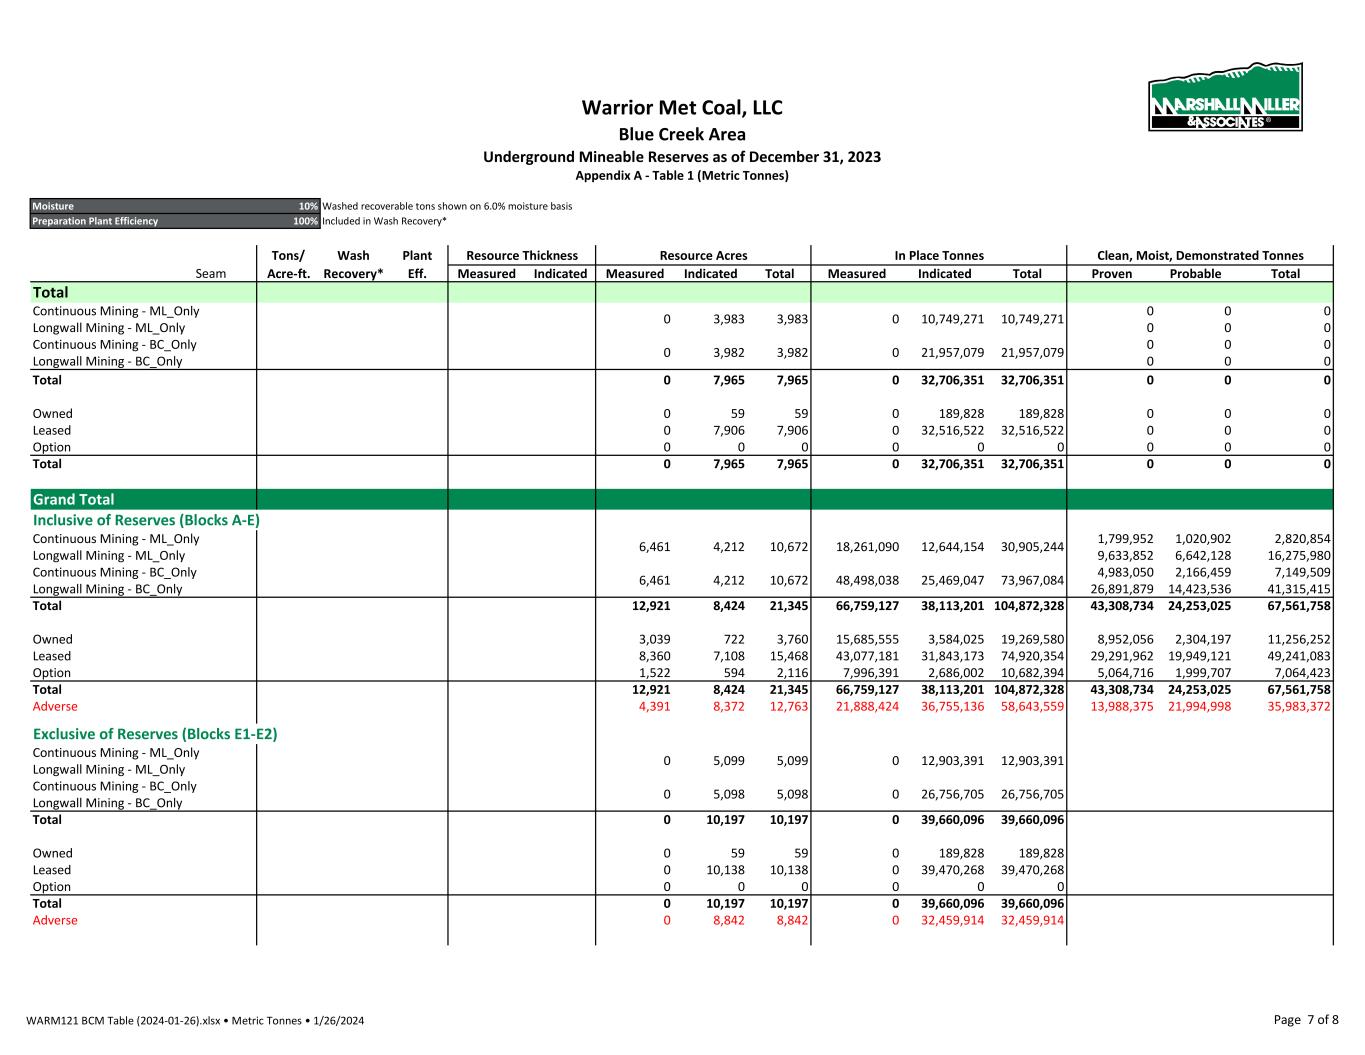
Task: Select the Inclusive of Reserves (Blocks A-E) heading
Action: [146, 520]
